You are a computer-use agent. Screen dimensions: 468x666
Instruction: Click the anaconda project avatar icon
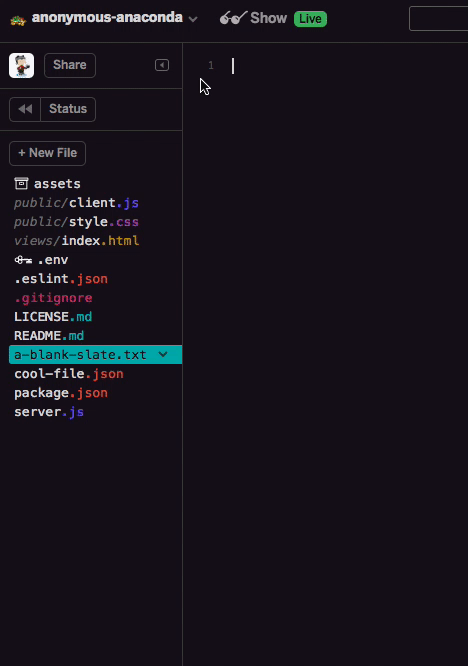(18, 20)
